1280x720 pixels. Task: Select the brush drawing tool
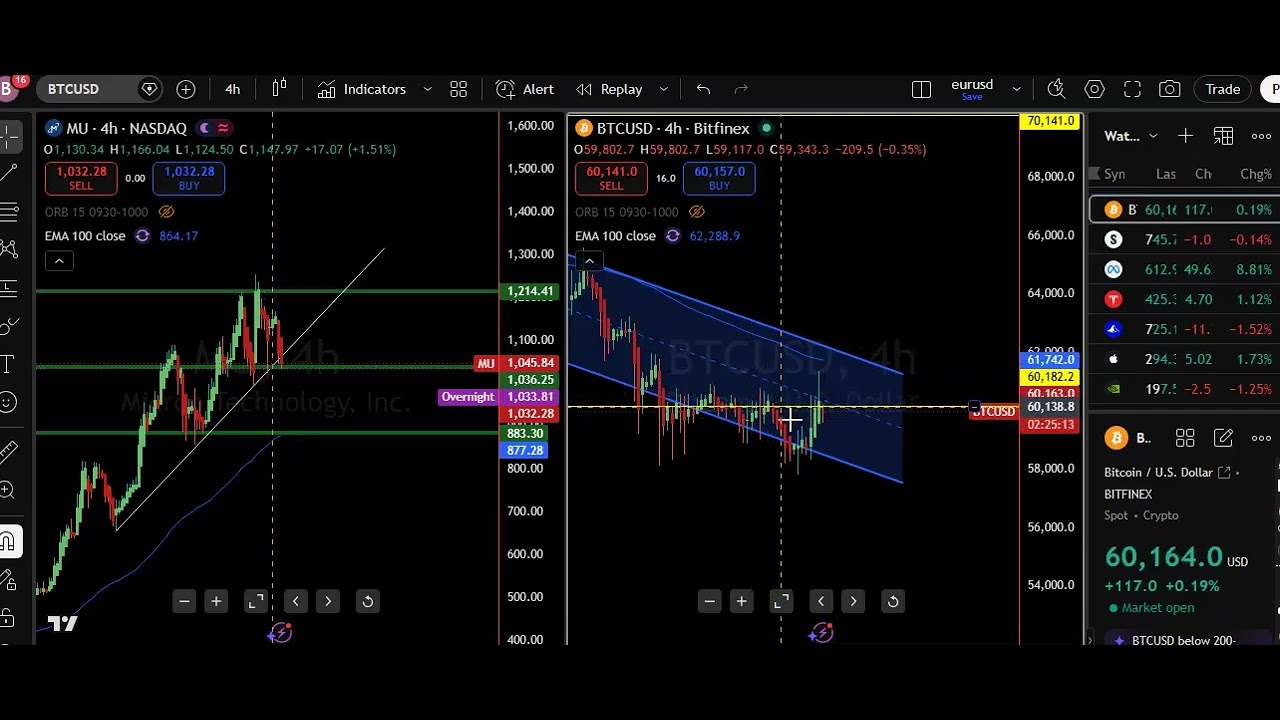8,326
